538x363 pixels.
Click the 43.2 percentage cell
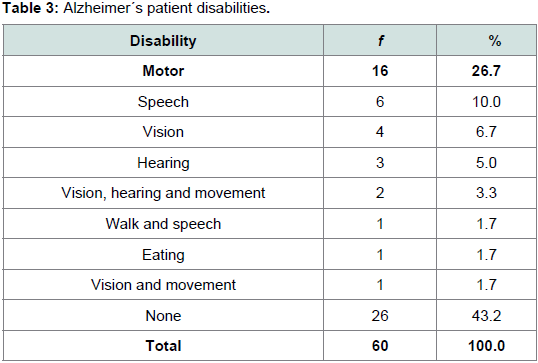(x=486, y=316)
